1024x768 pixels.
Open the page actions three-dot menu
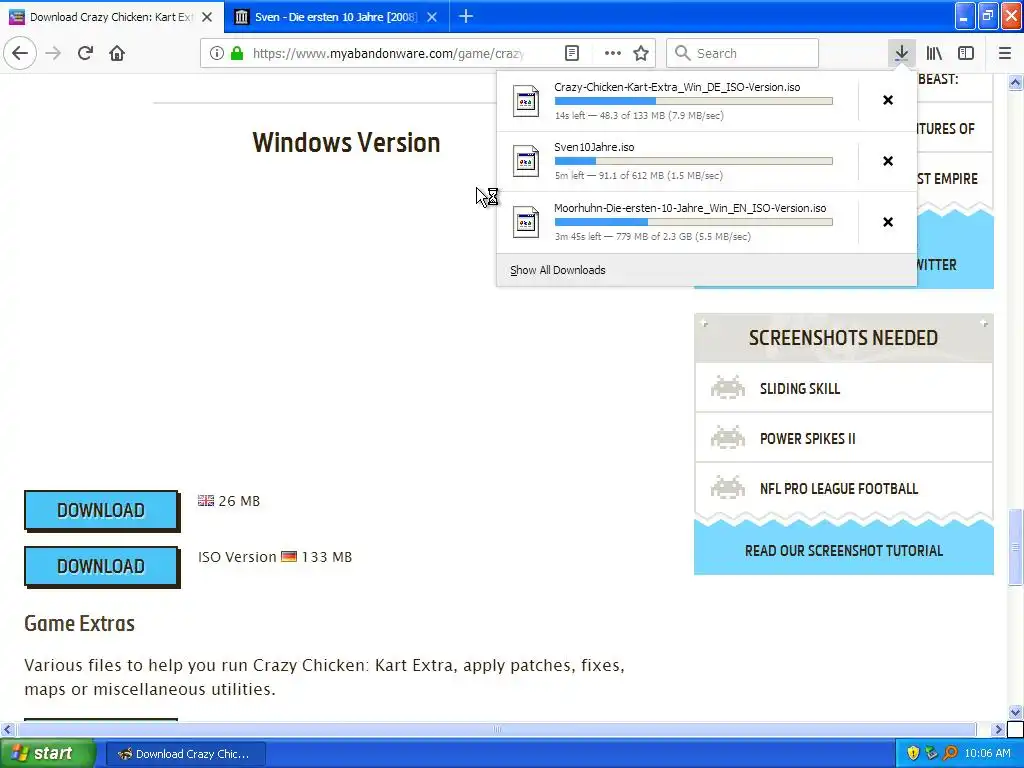click(x=613, y=53)
